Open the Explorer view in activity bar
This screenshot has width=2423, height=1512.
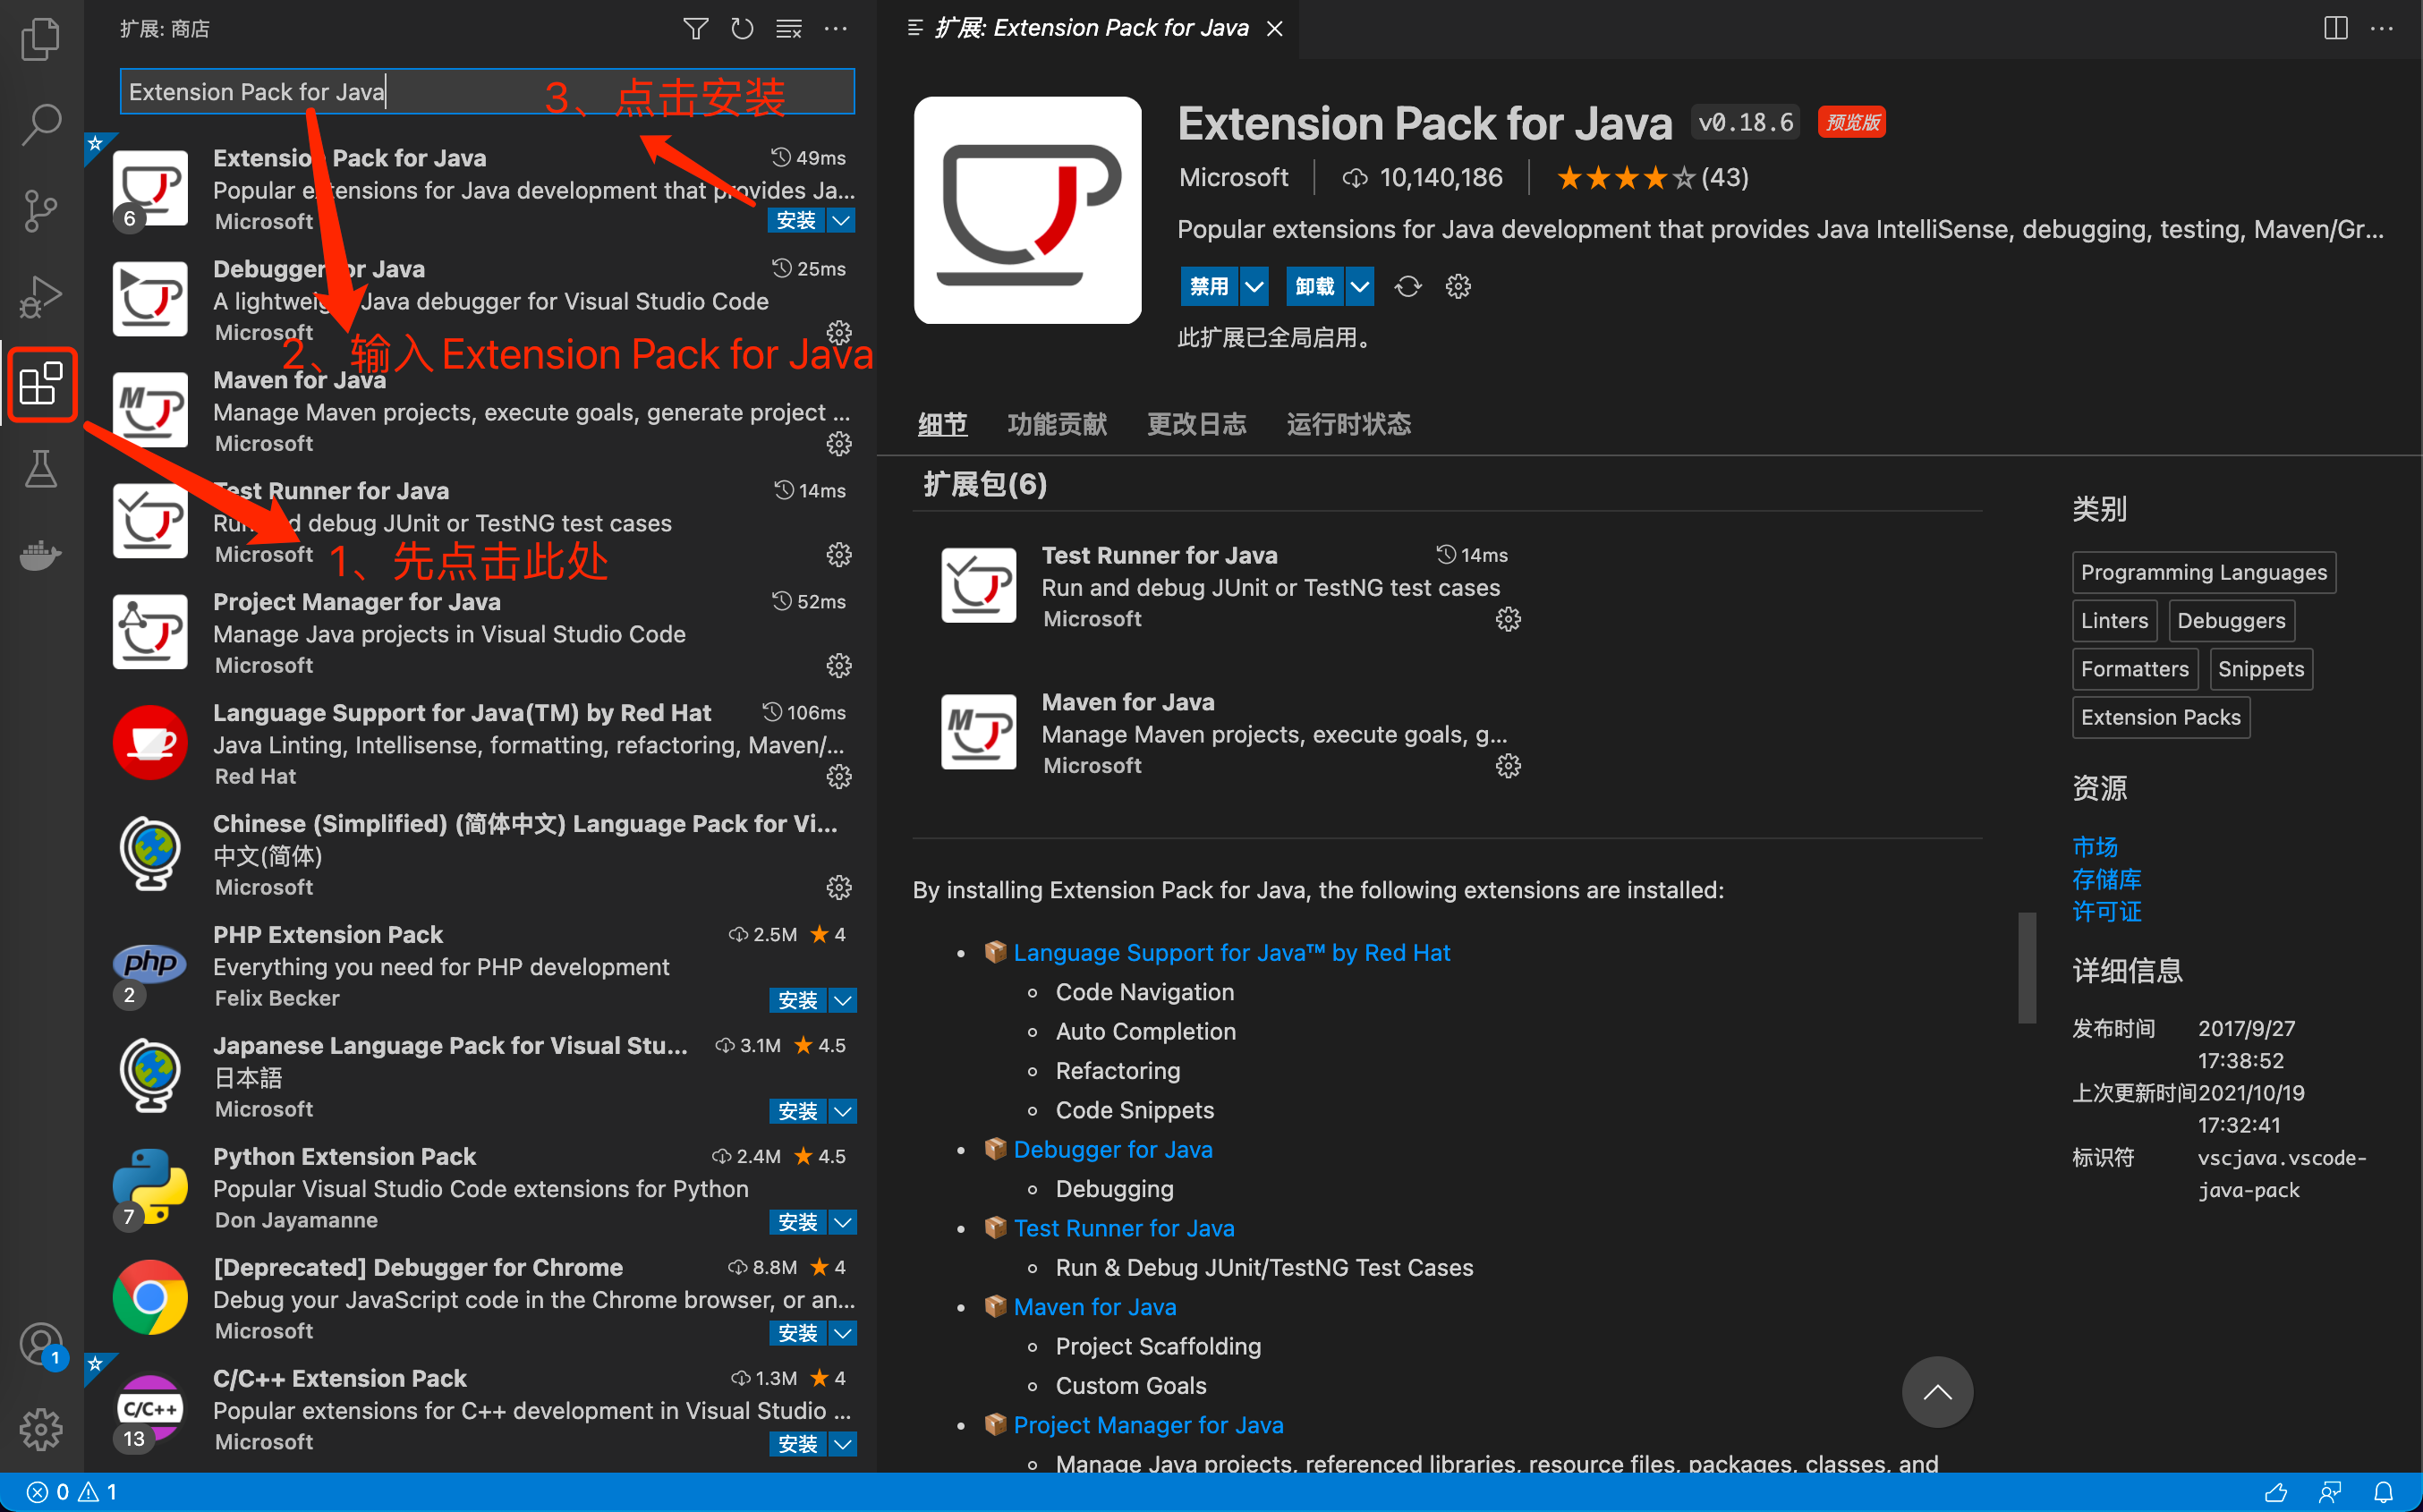pos(41,39)
